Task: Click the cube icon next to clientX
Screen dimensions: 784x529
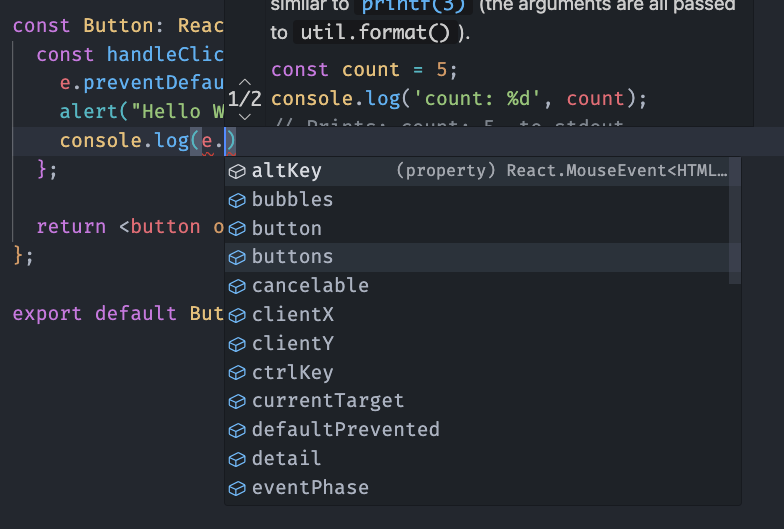Action: [x=237, y=315]
